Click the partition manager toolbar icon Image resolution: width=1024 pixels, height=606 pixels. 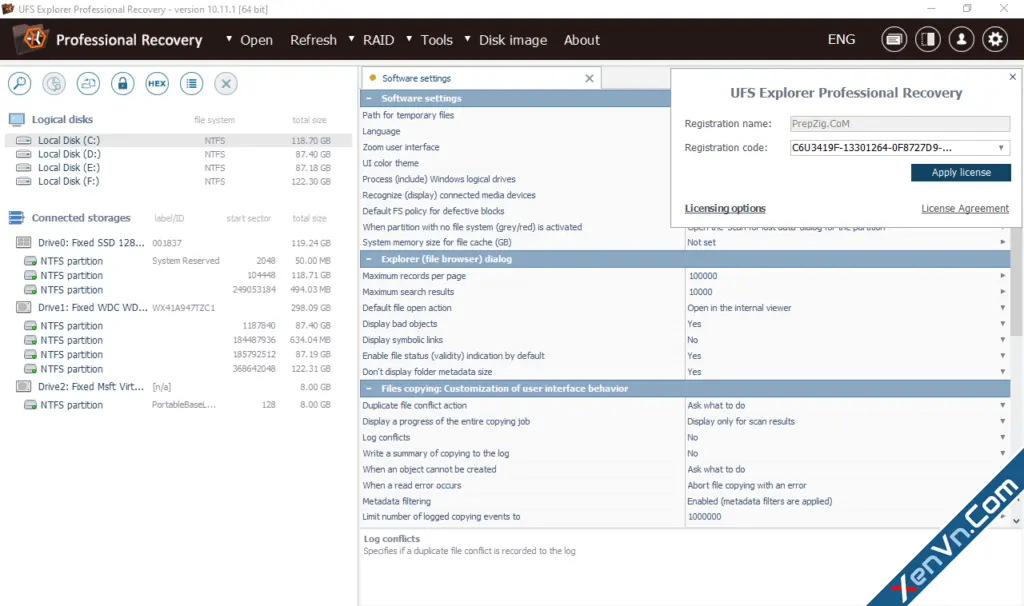click(x=88, y=84)
